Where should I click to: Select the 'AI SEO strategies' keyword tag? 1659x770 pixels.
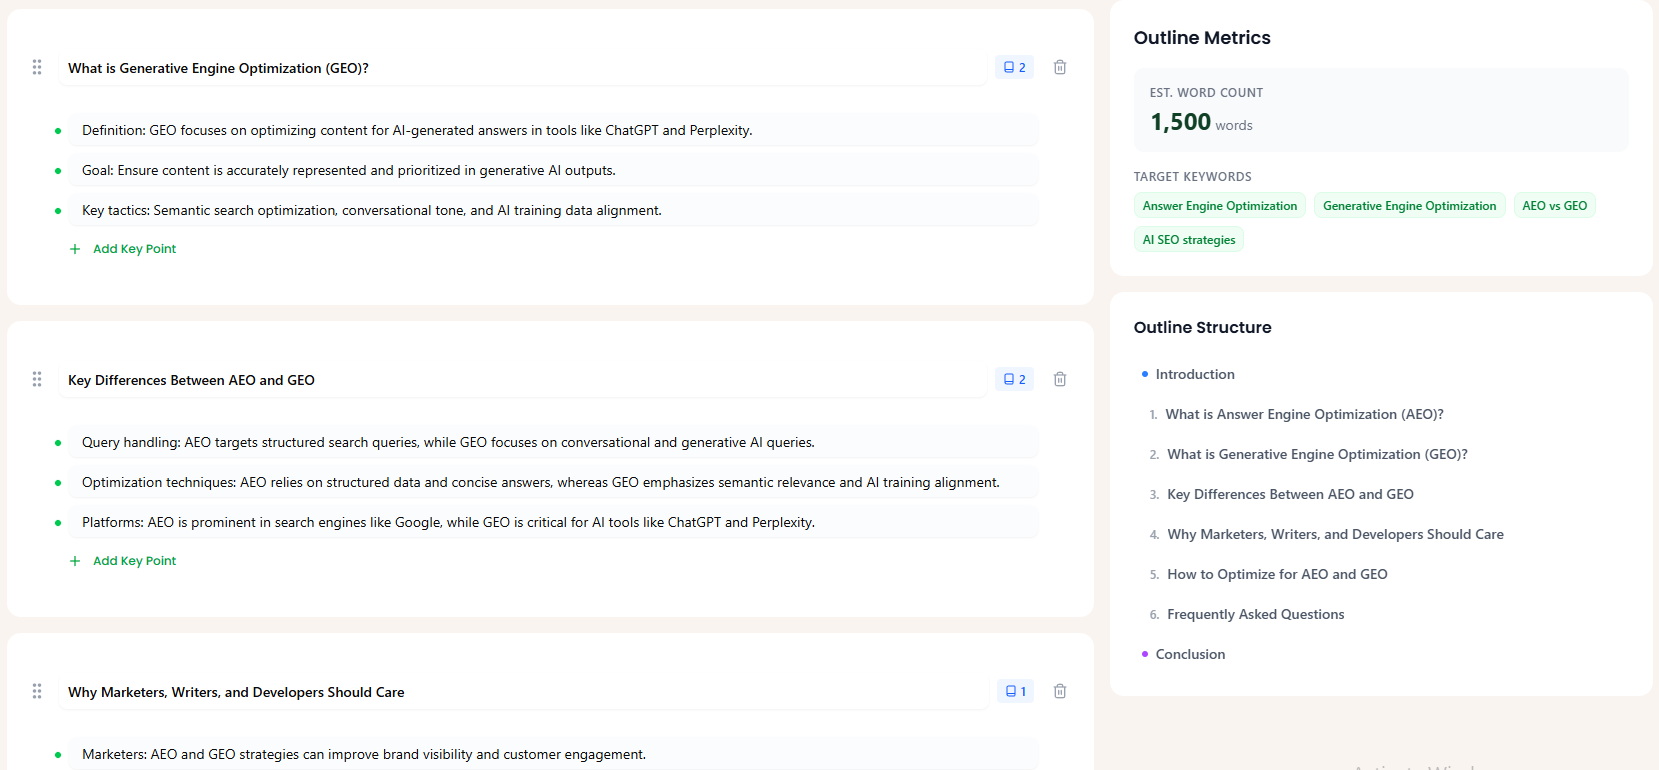(1188, 240)
